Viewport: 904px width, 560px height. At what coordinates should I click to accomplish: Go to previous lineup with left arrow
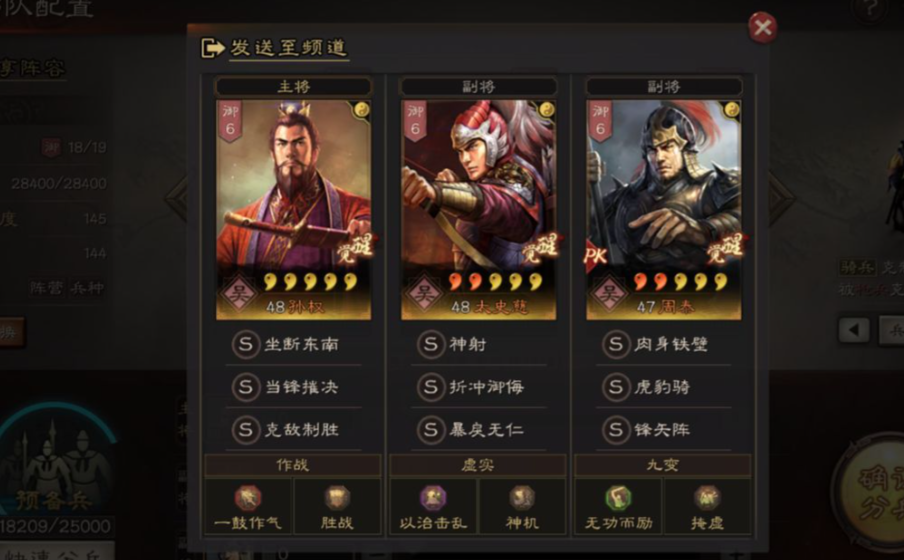click(176, 198)
